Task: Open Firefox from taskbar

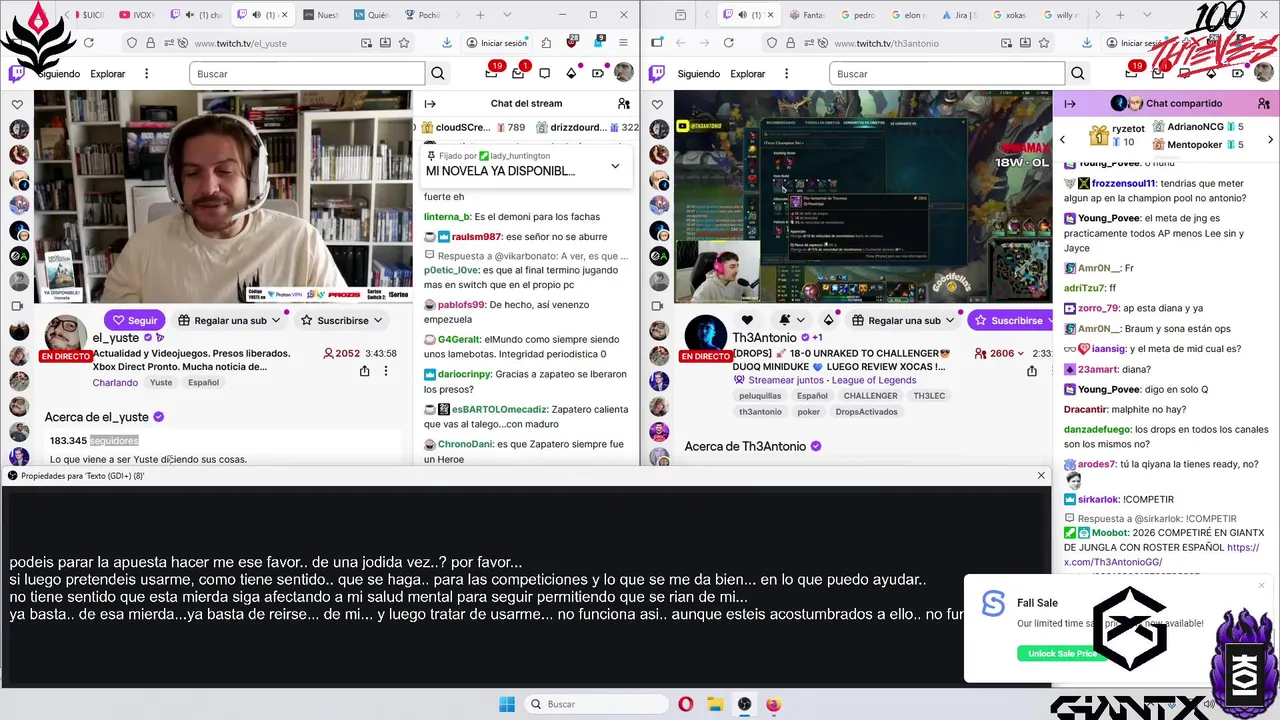Action: (x=774, y=704)
